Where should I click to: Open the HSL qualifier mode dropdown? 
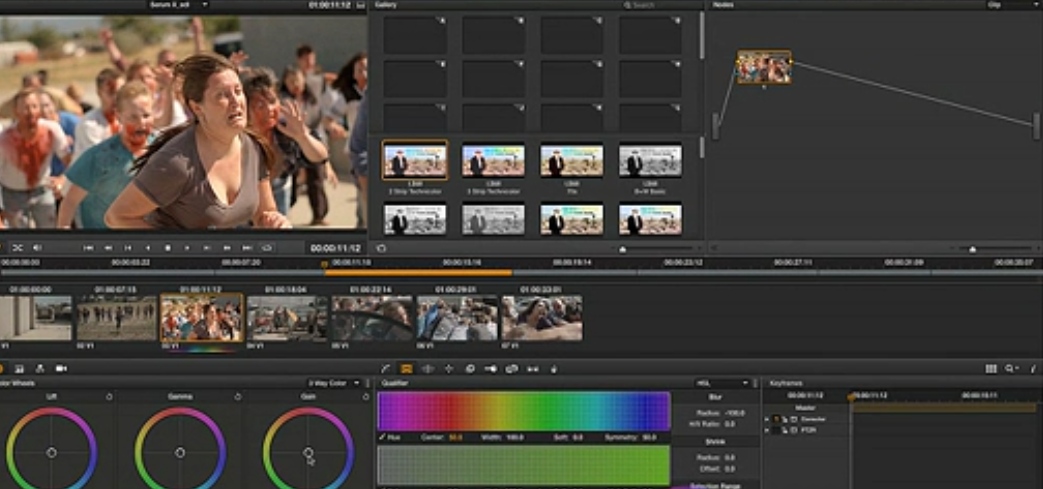(722, 383)
